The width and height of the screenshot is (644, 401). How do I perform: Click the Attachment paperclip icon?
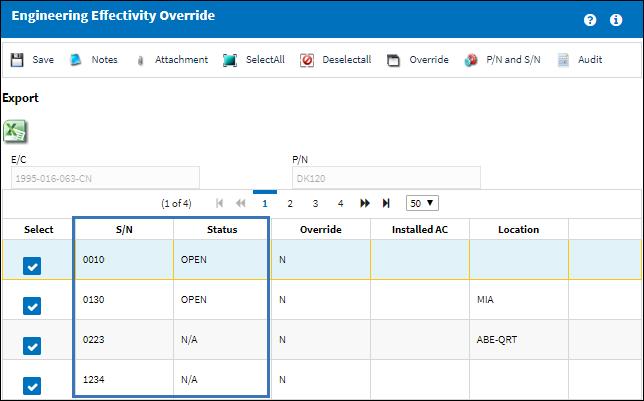pyautogui.click(x=140, y=61)
